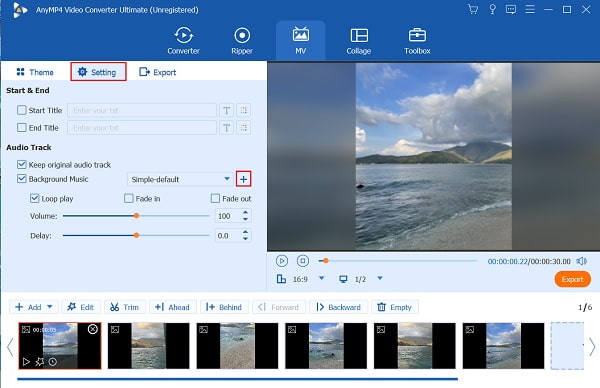Switch to the Converter module
Viewport: 600px width, 388px height.
(183, 41)
